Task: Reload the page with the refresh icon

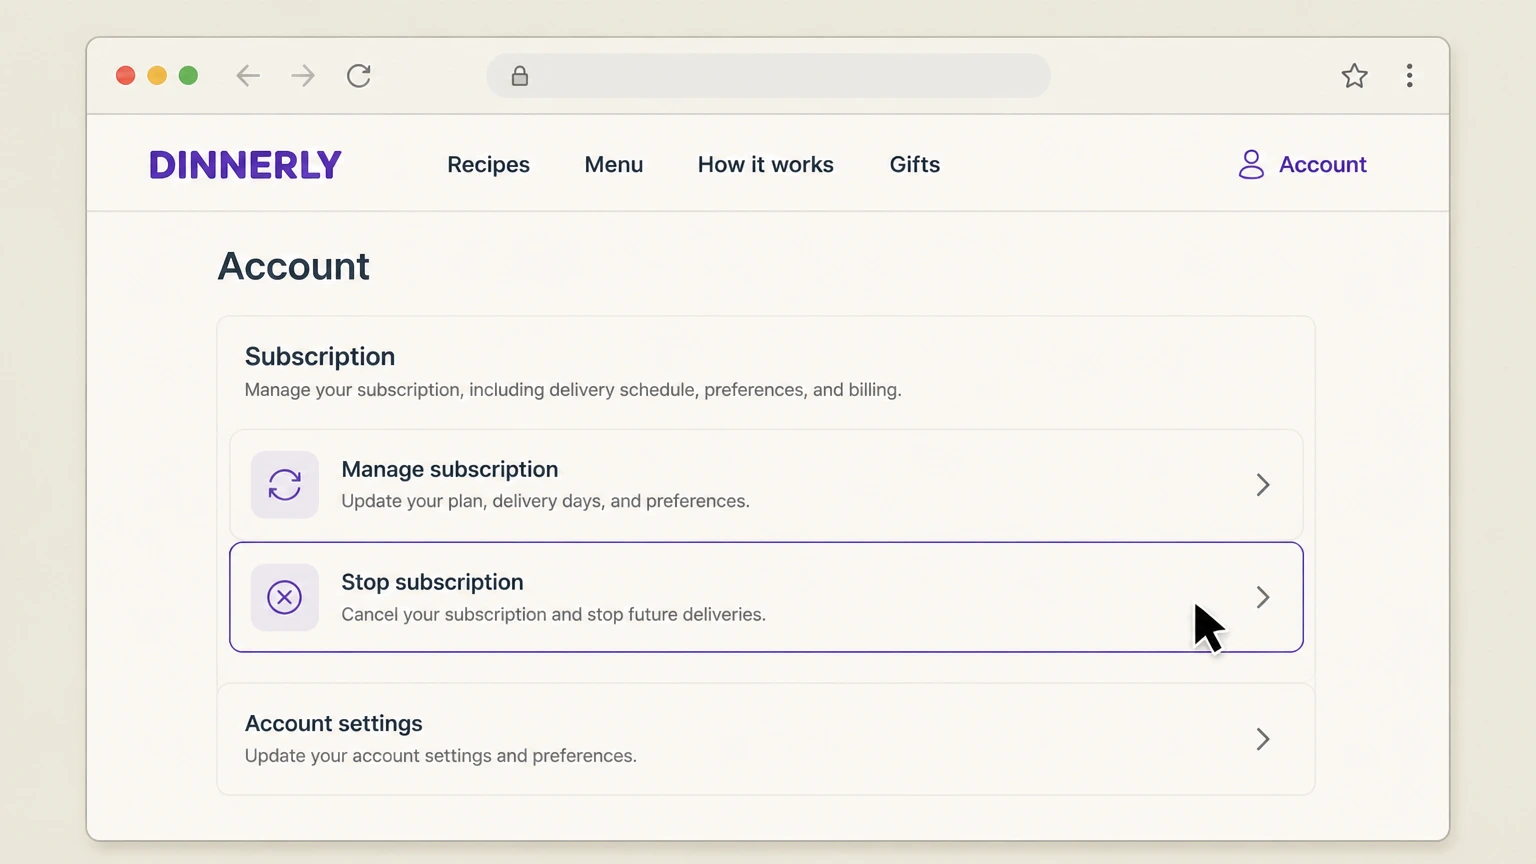Action: [x=359, y=76]
